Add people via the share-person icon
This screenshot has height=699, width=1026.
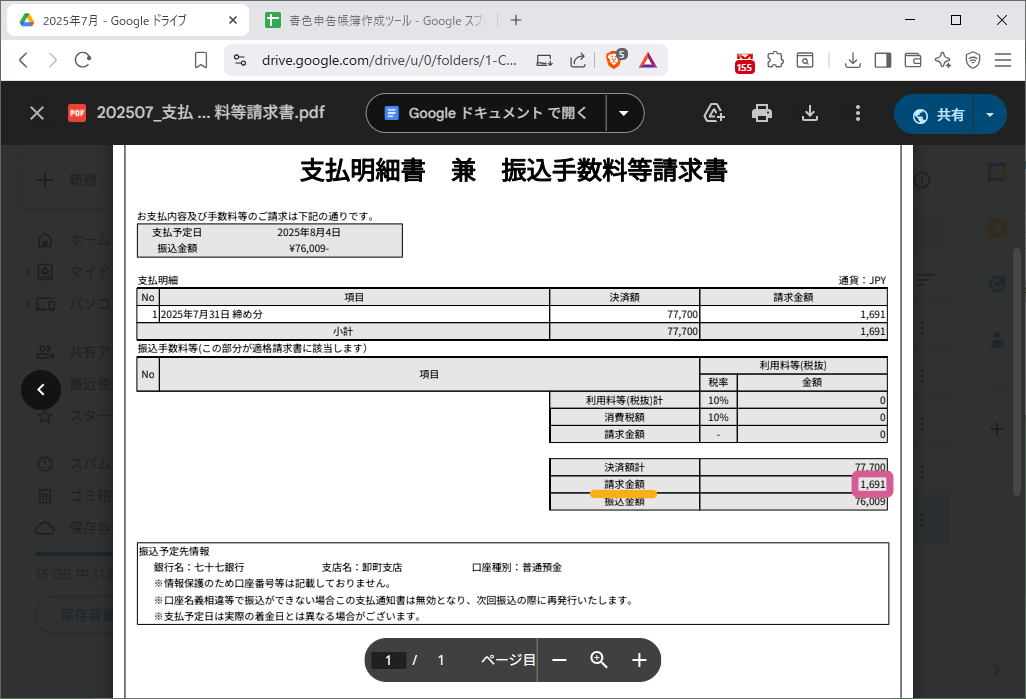pos(714,113)
